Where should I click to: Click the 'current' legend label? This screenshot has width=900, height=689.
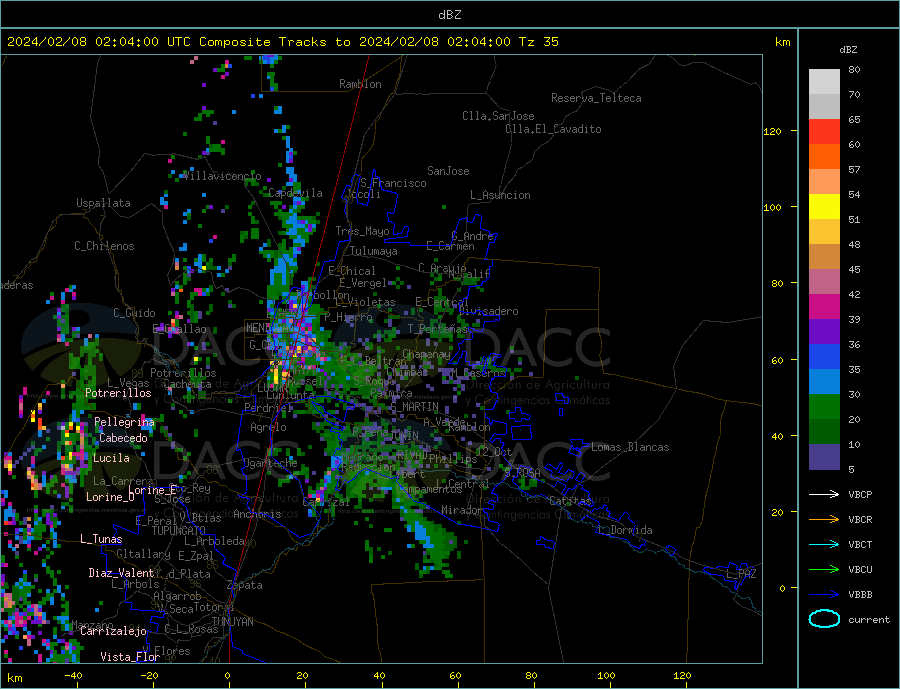point(869,620)
